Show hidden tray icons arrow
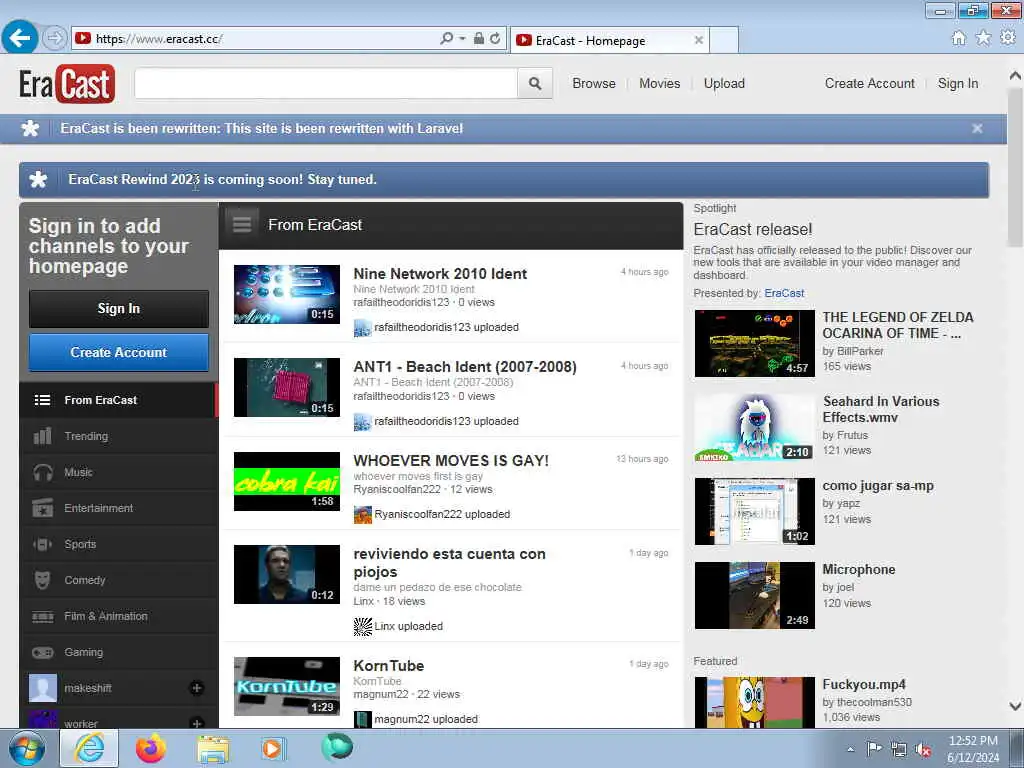 (850, 750)
